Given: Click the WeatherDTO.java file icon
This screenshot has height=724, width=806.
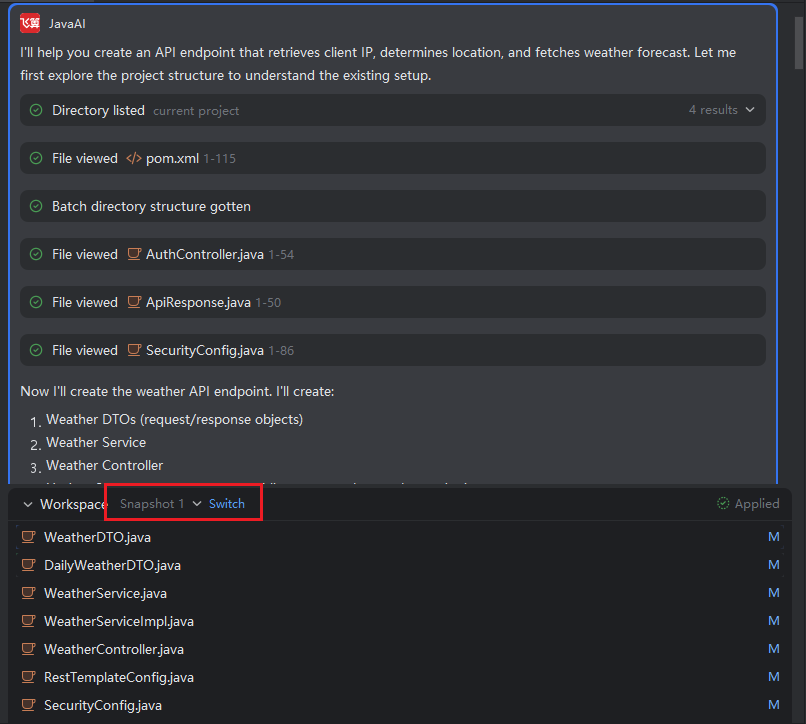Looking at the screenshot, I should point(28,537).
